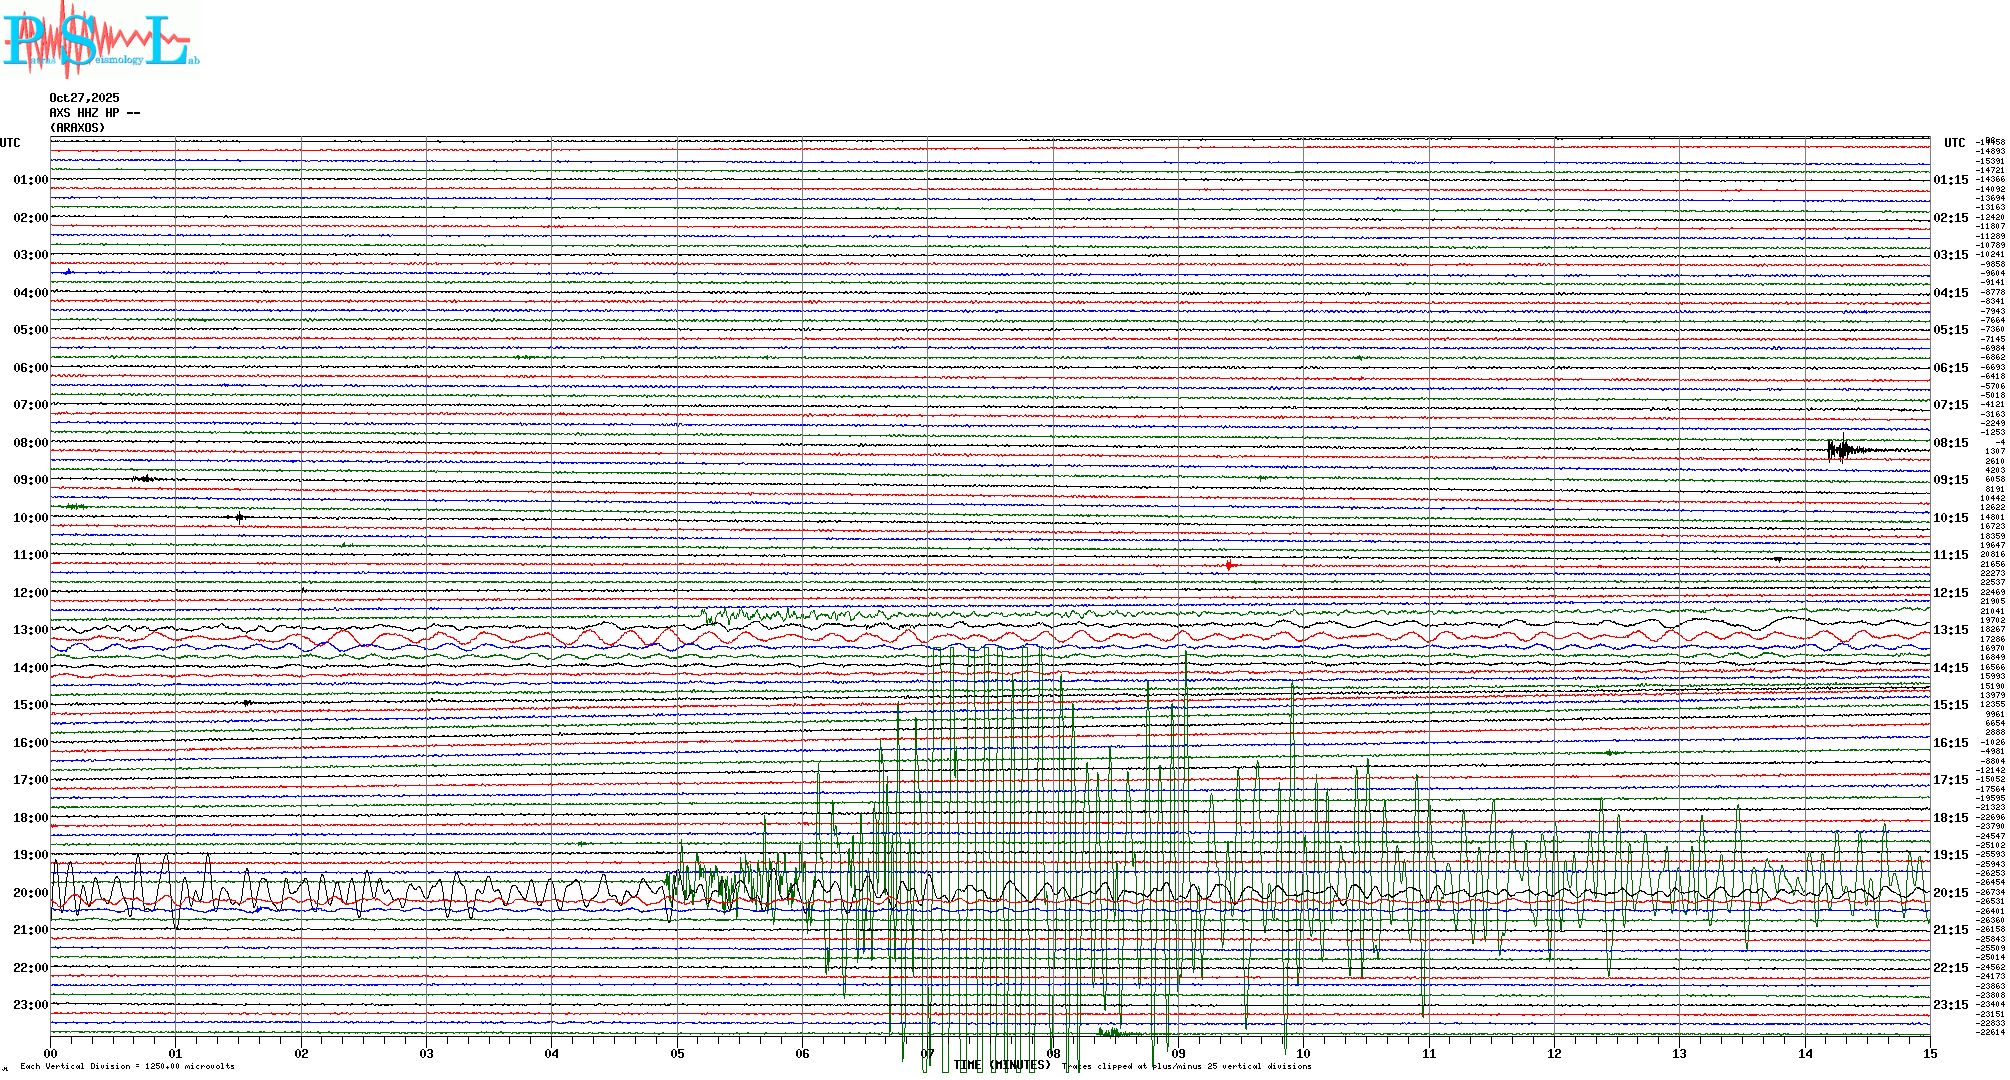Screen dimensions: 2010x1080
Task: Click the Traces clipped footnote text
Action: point(1188,1066)
